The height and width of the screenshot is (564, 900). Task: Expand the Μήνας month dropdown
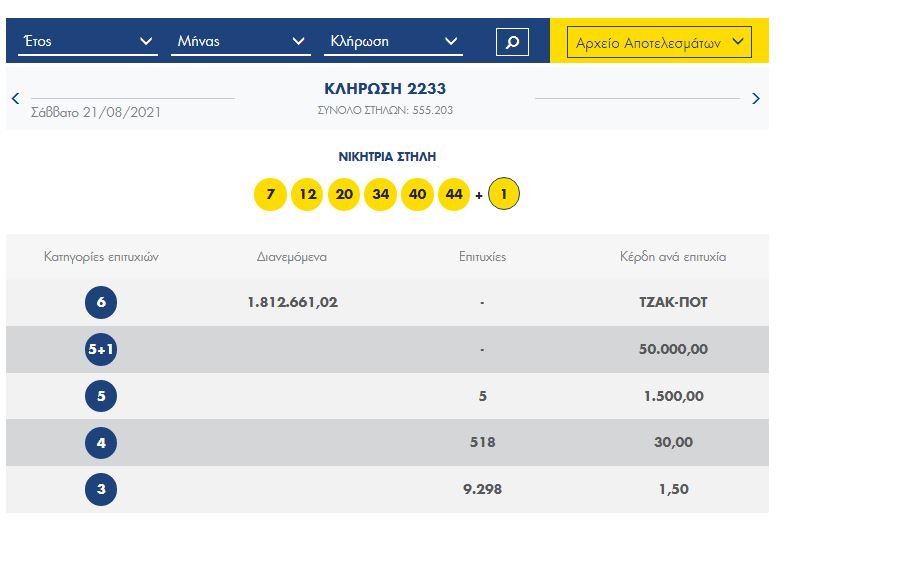point(240,41)
